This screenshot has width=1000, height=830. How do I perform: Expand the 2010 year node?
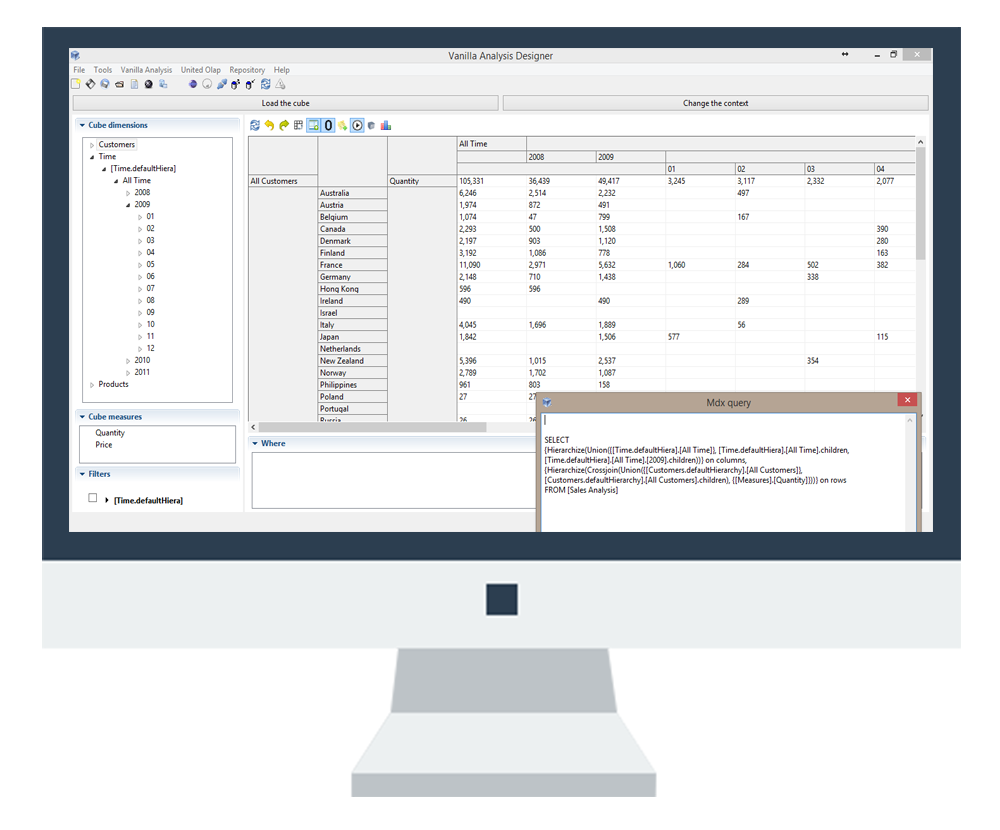[x=128, y=360]
